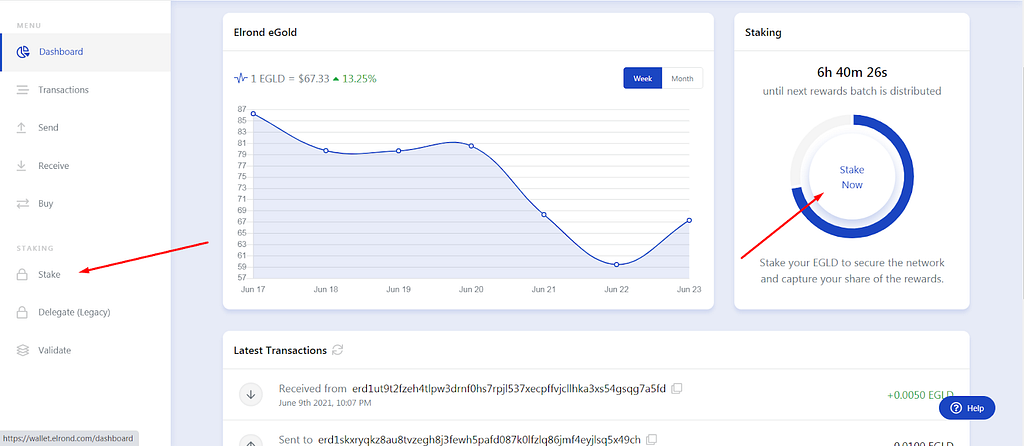Copy the sent-to address
Screen dimensions: 1024x446
point(652,438)
